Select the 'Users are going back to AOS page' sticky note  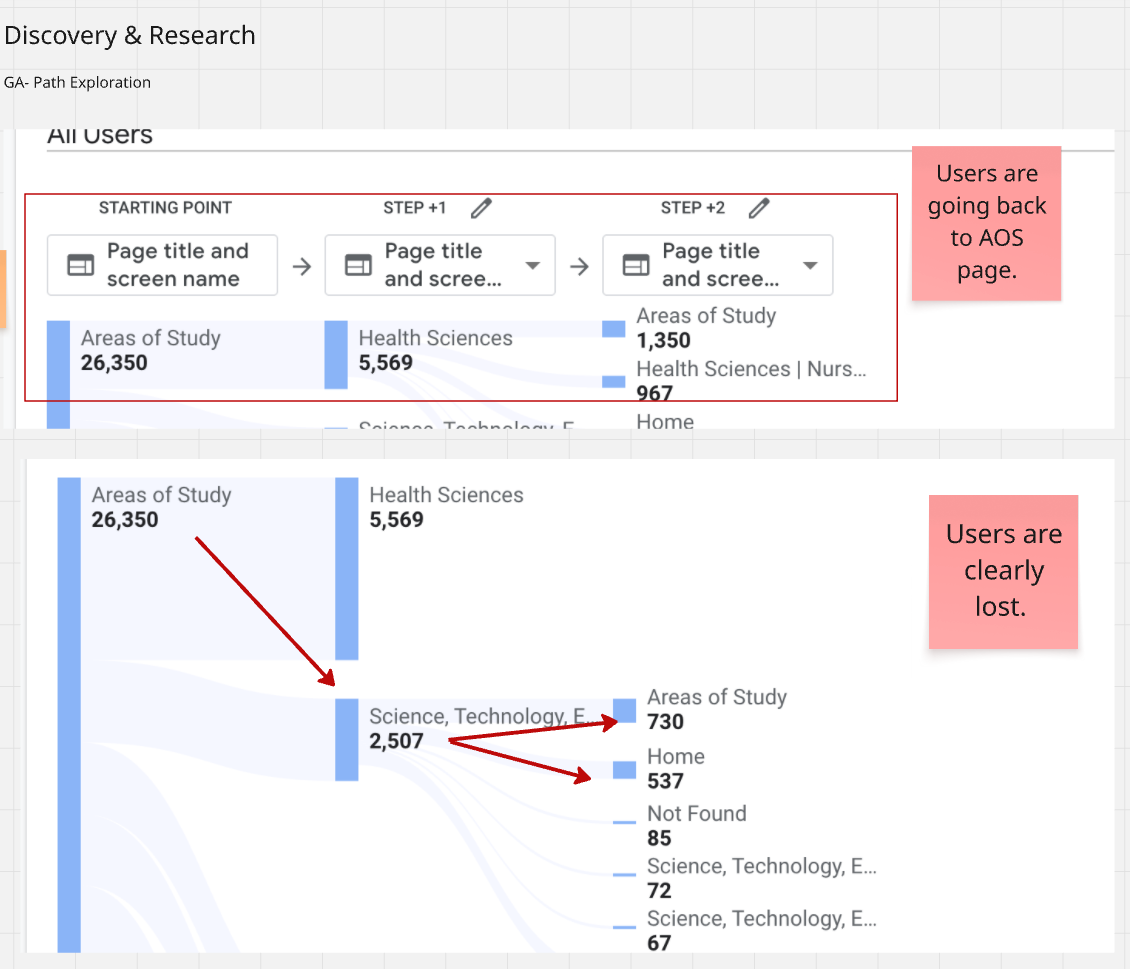pos(986,222)
